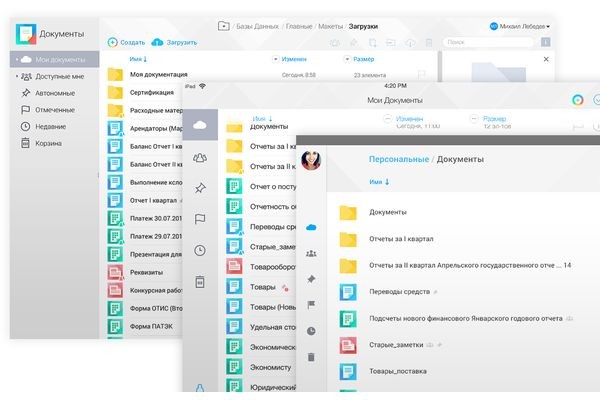Open the Документы app logo in the web window
Screen dimensions: 600x400
26,34
